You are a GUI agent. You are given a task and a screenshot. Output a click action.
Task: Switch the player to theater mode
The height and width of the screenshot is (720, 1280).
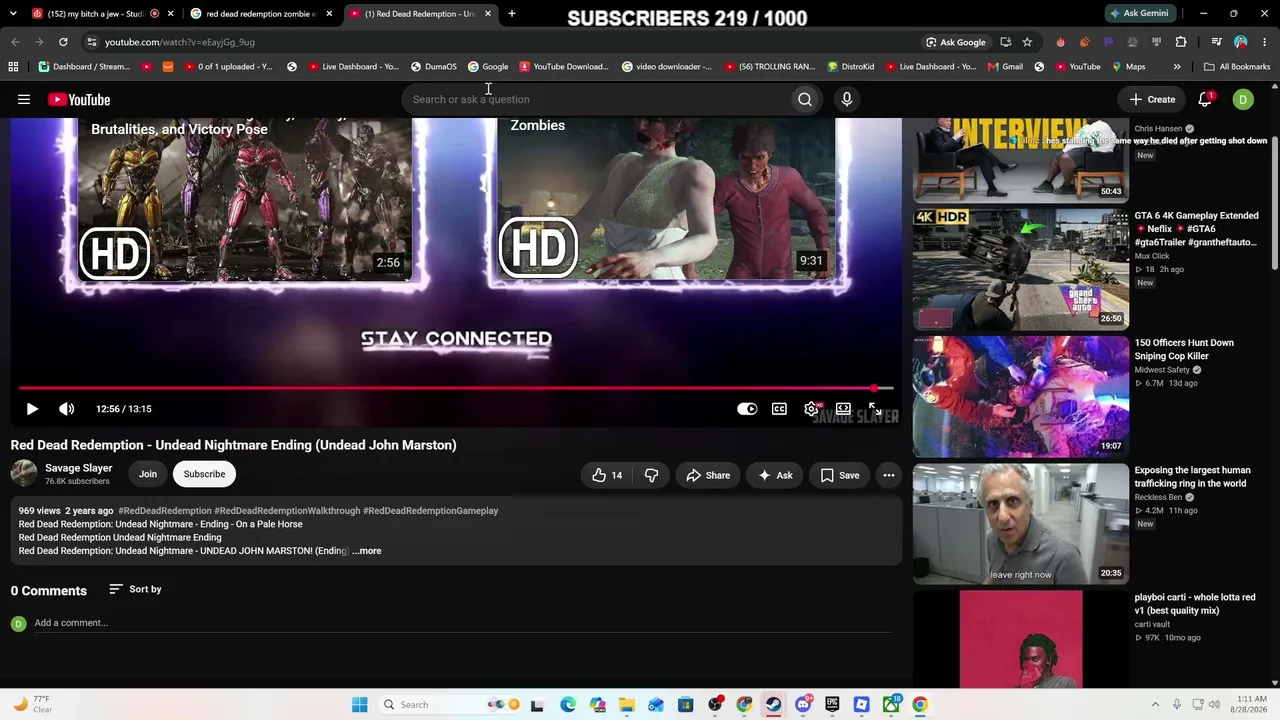(x=843, y=409)
